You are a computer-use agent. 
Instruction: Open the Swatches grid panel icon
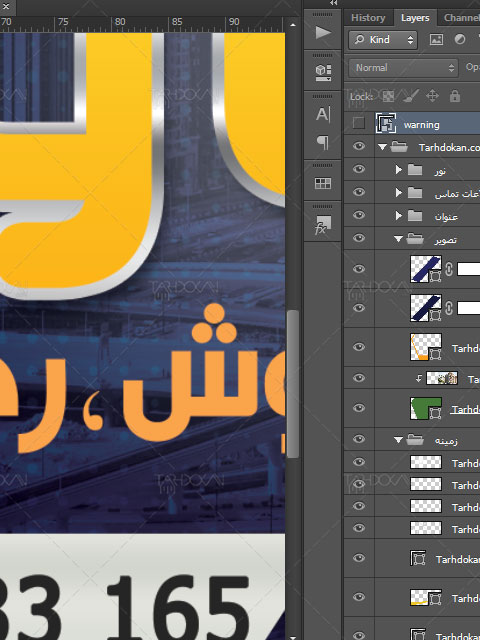coord(322,183)
